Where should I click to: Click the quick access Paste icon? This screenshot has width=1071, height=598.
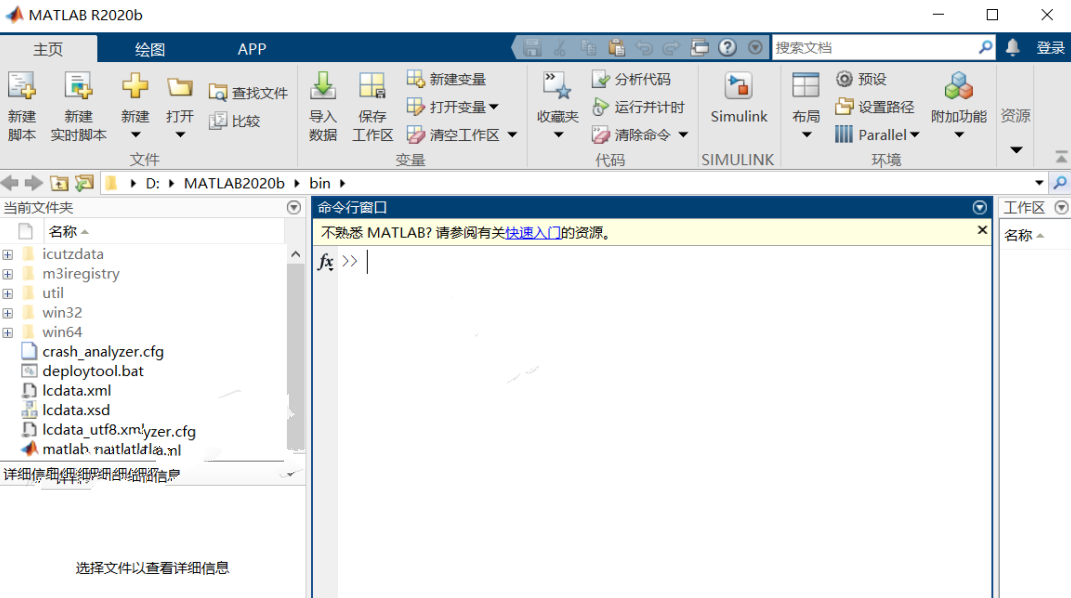tap(617, 48)
